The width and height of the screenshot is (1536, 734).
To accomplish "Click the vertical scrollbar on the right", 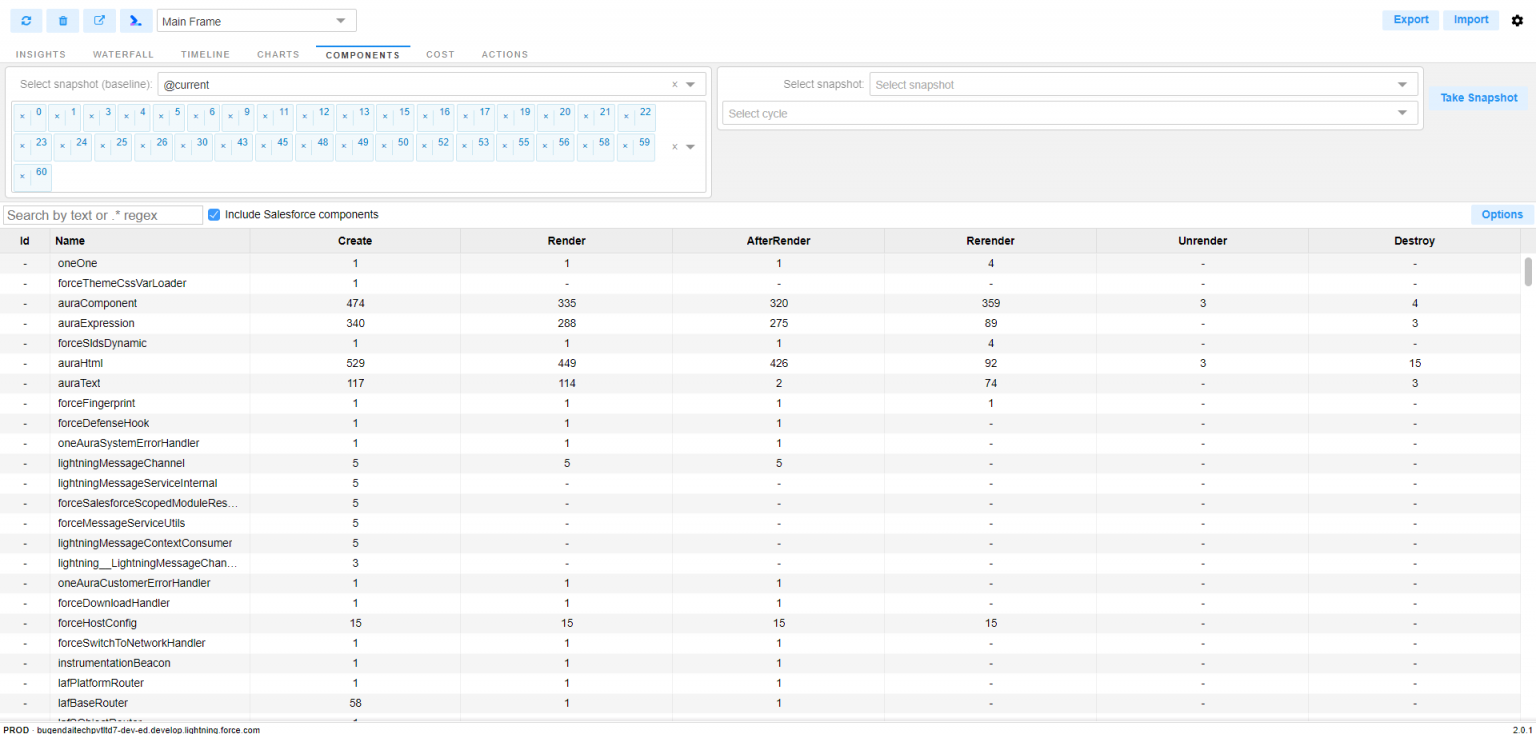I will (1528, 270).
